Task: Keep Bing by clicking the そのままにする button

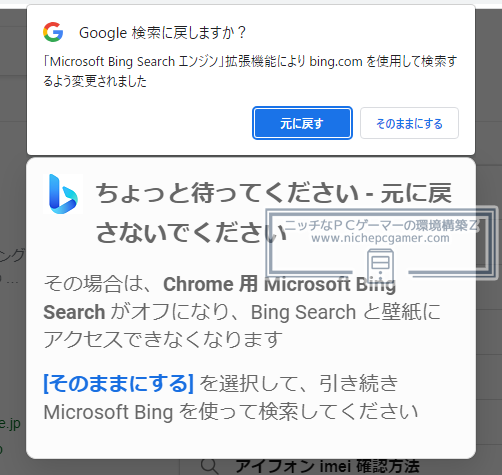Action: click(409, 123)
